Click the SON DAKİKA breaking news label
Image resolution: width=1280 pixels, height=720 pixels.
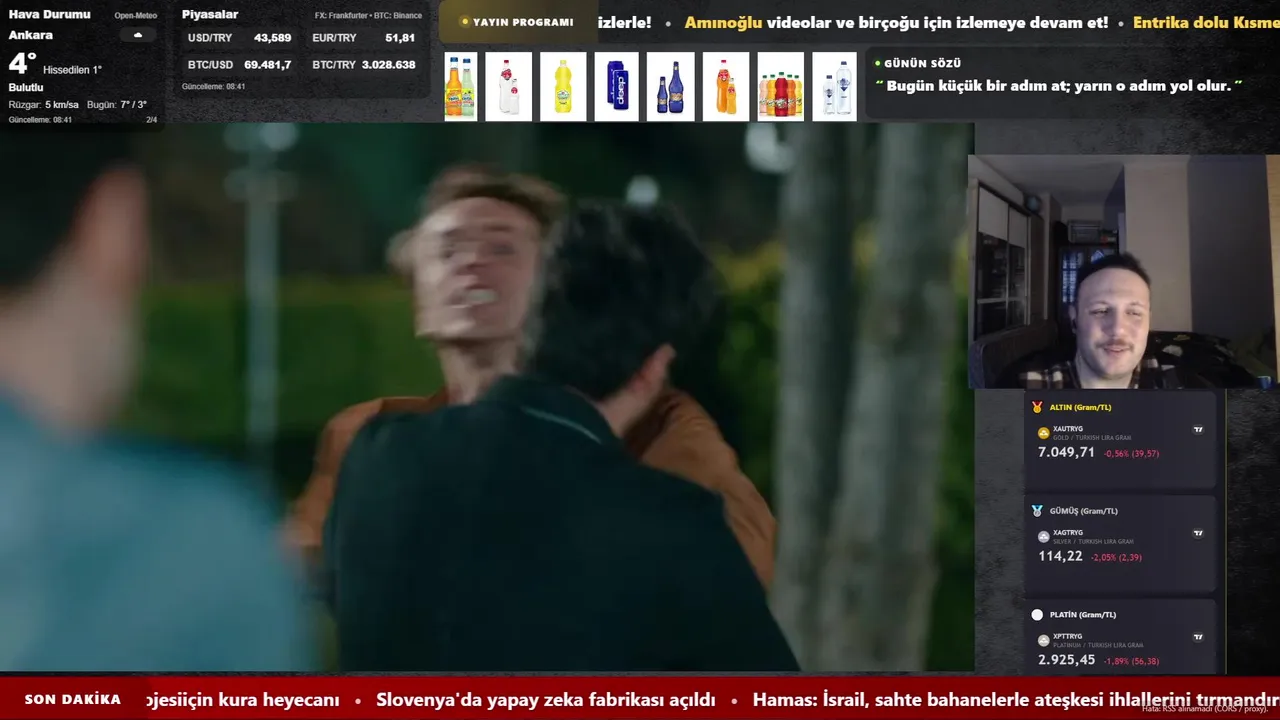click(73, 700)
